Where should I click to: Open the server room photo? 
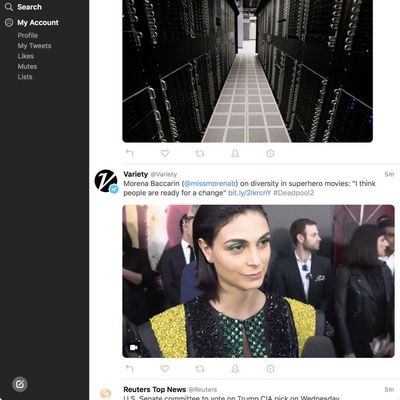tap(247, 71)
